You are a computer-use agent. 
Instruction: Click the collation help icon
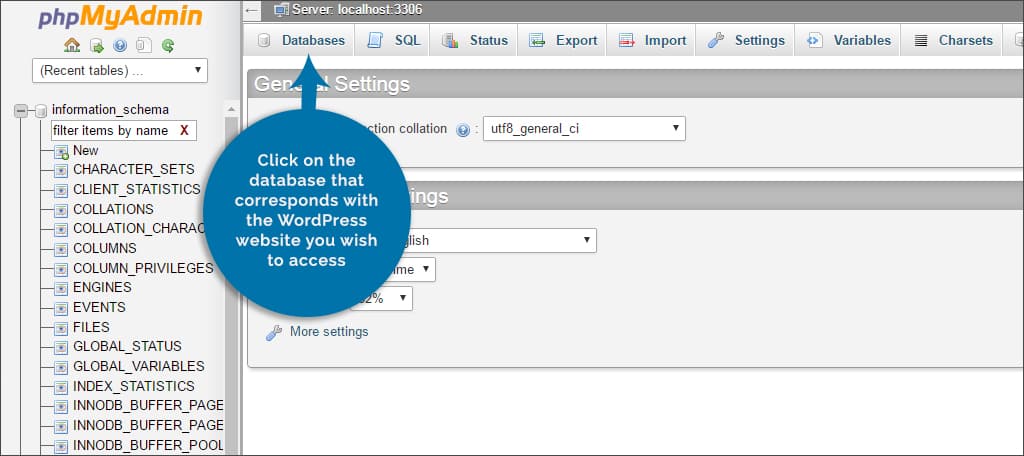click(462, 129)
